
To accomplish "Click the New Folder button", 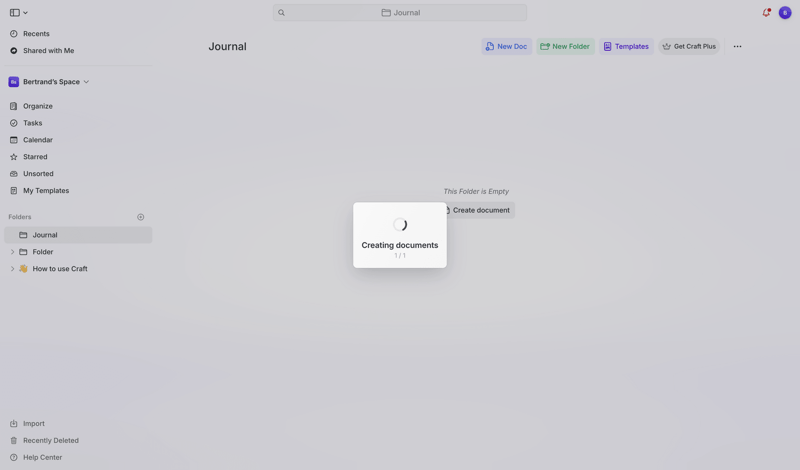I will (x=565, y=47).
